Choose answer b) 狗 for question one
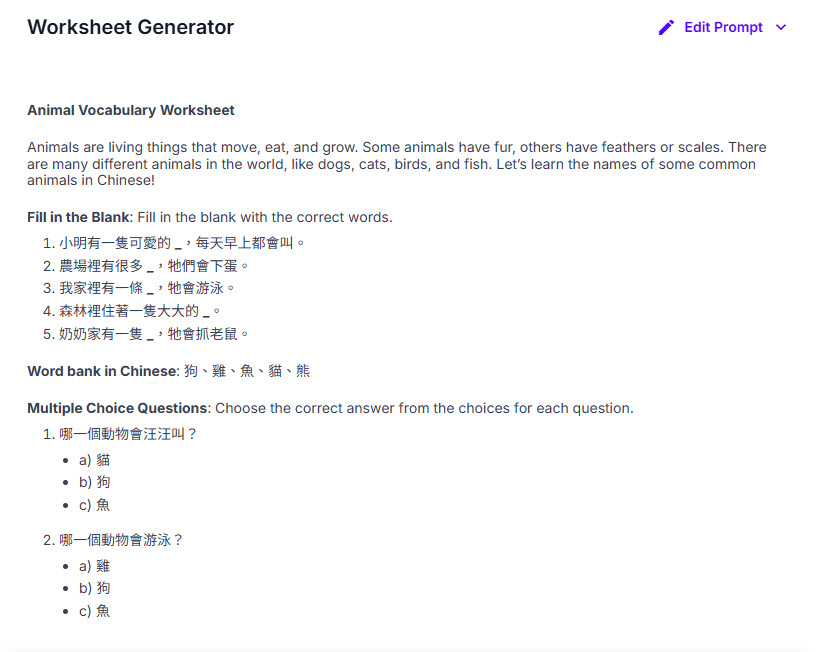Screen dimensions: 818x652 click(x=94, y=482)
